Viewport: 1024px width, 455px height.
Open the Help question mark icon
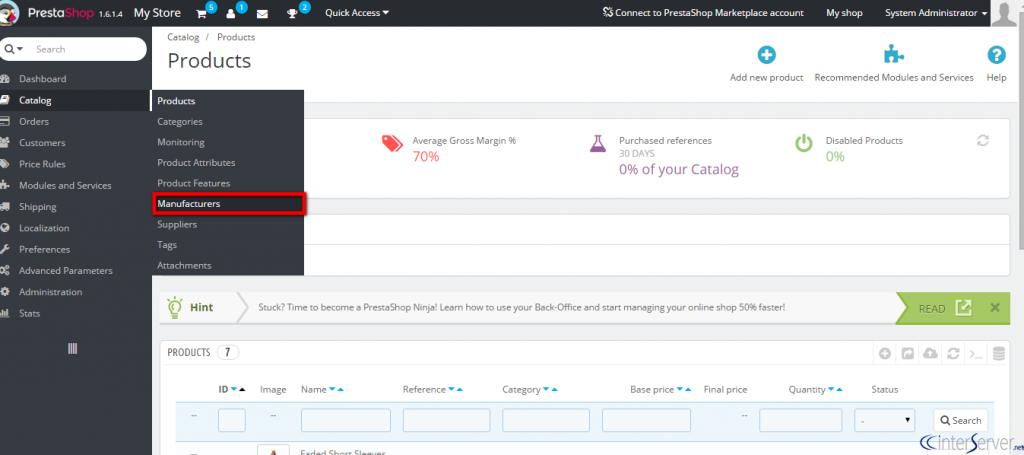click(x=996, y=55)
